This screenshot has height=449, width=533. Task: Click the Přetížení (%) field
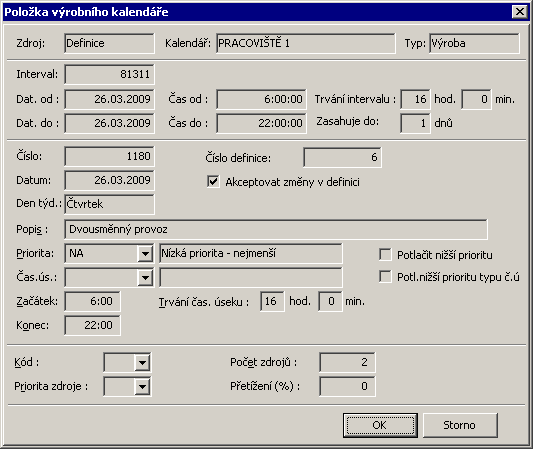click(347, 386)
